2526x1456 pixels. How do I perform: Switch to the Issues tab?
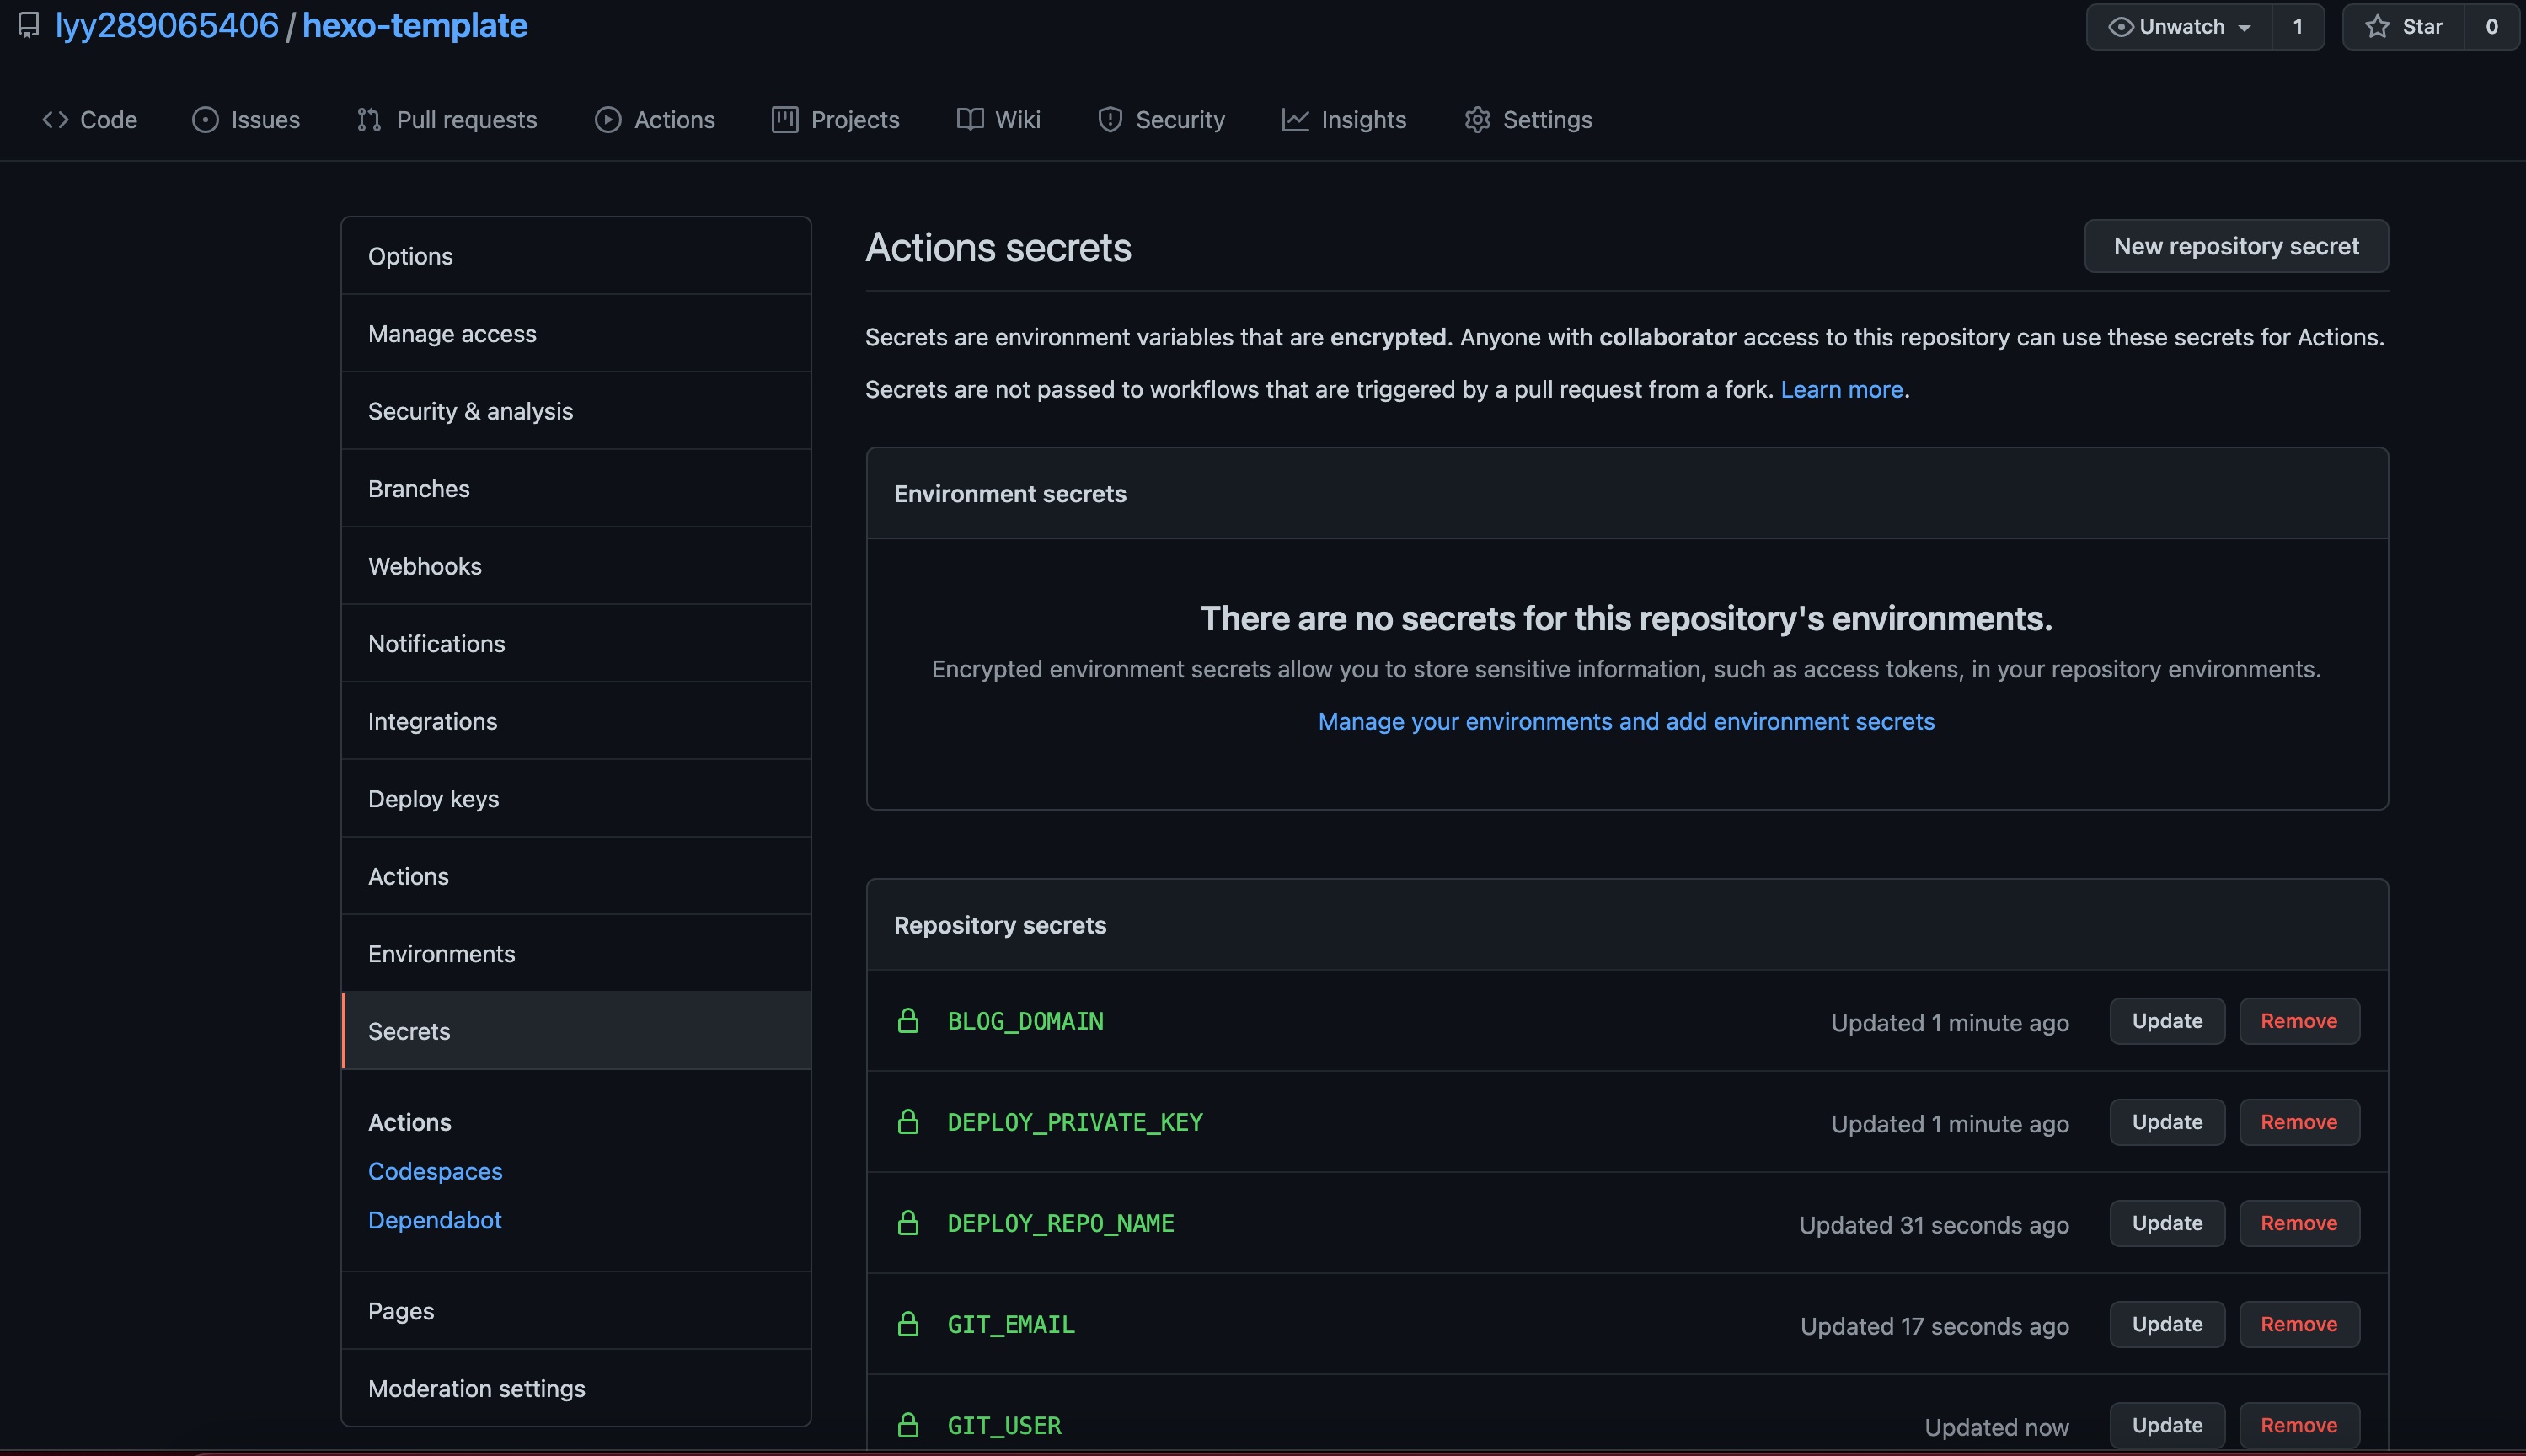point(246,120)
